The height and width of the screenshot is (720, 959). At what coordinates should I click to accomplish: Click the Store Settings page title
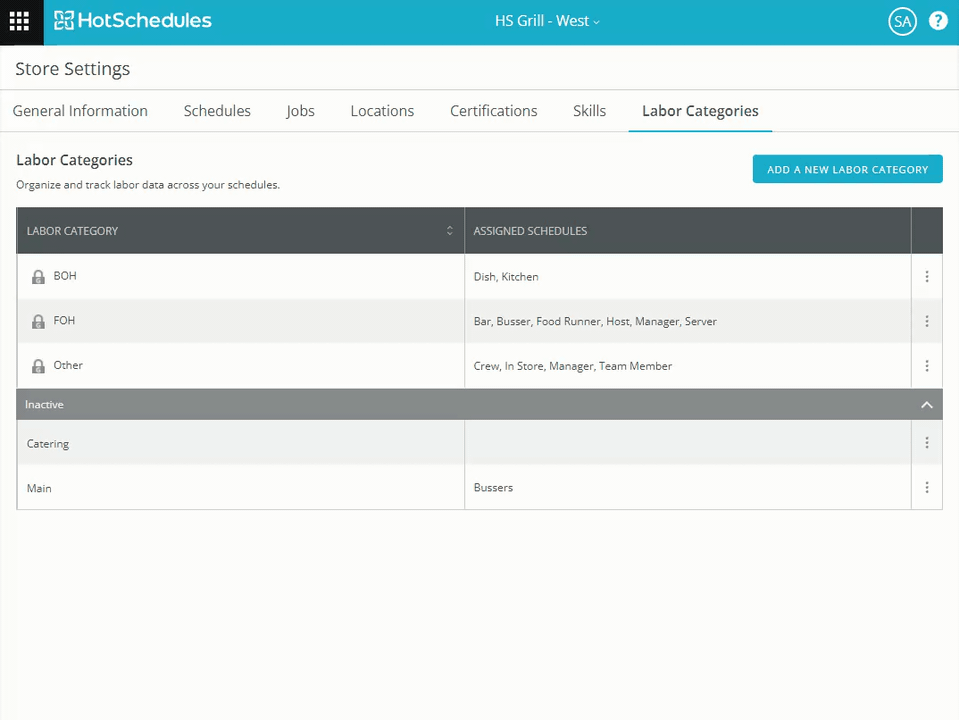click(x=72, y=69)
